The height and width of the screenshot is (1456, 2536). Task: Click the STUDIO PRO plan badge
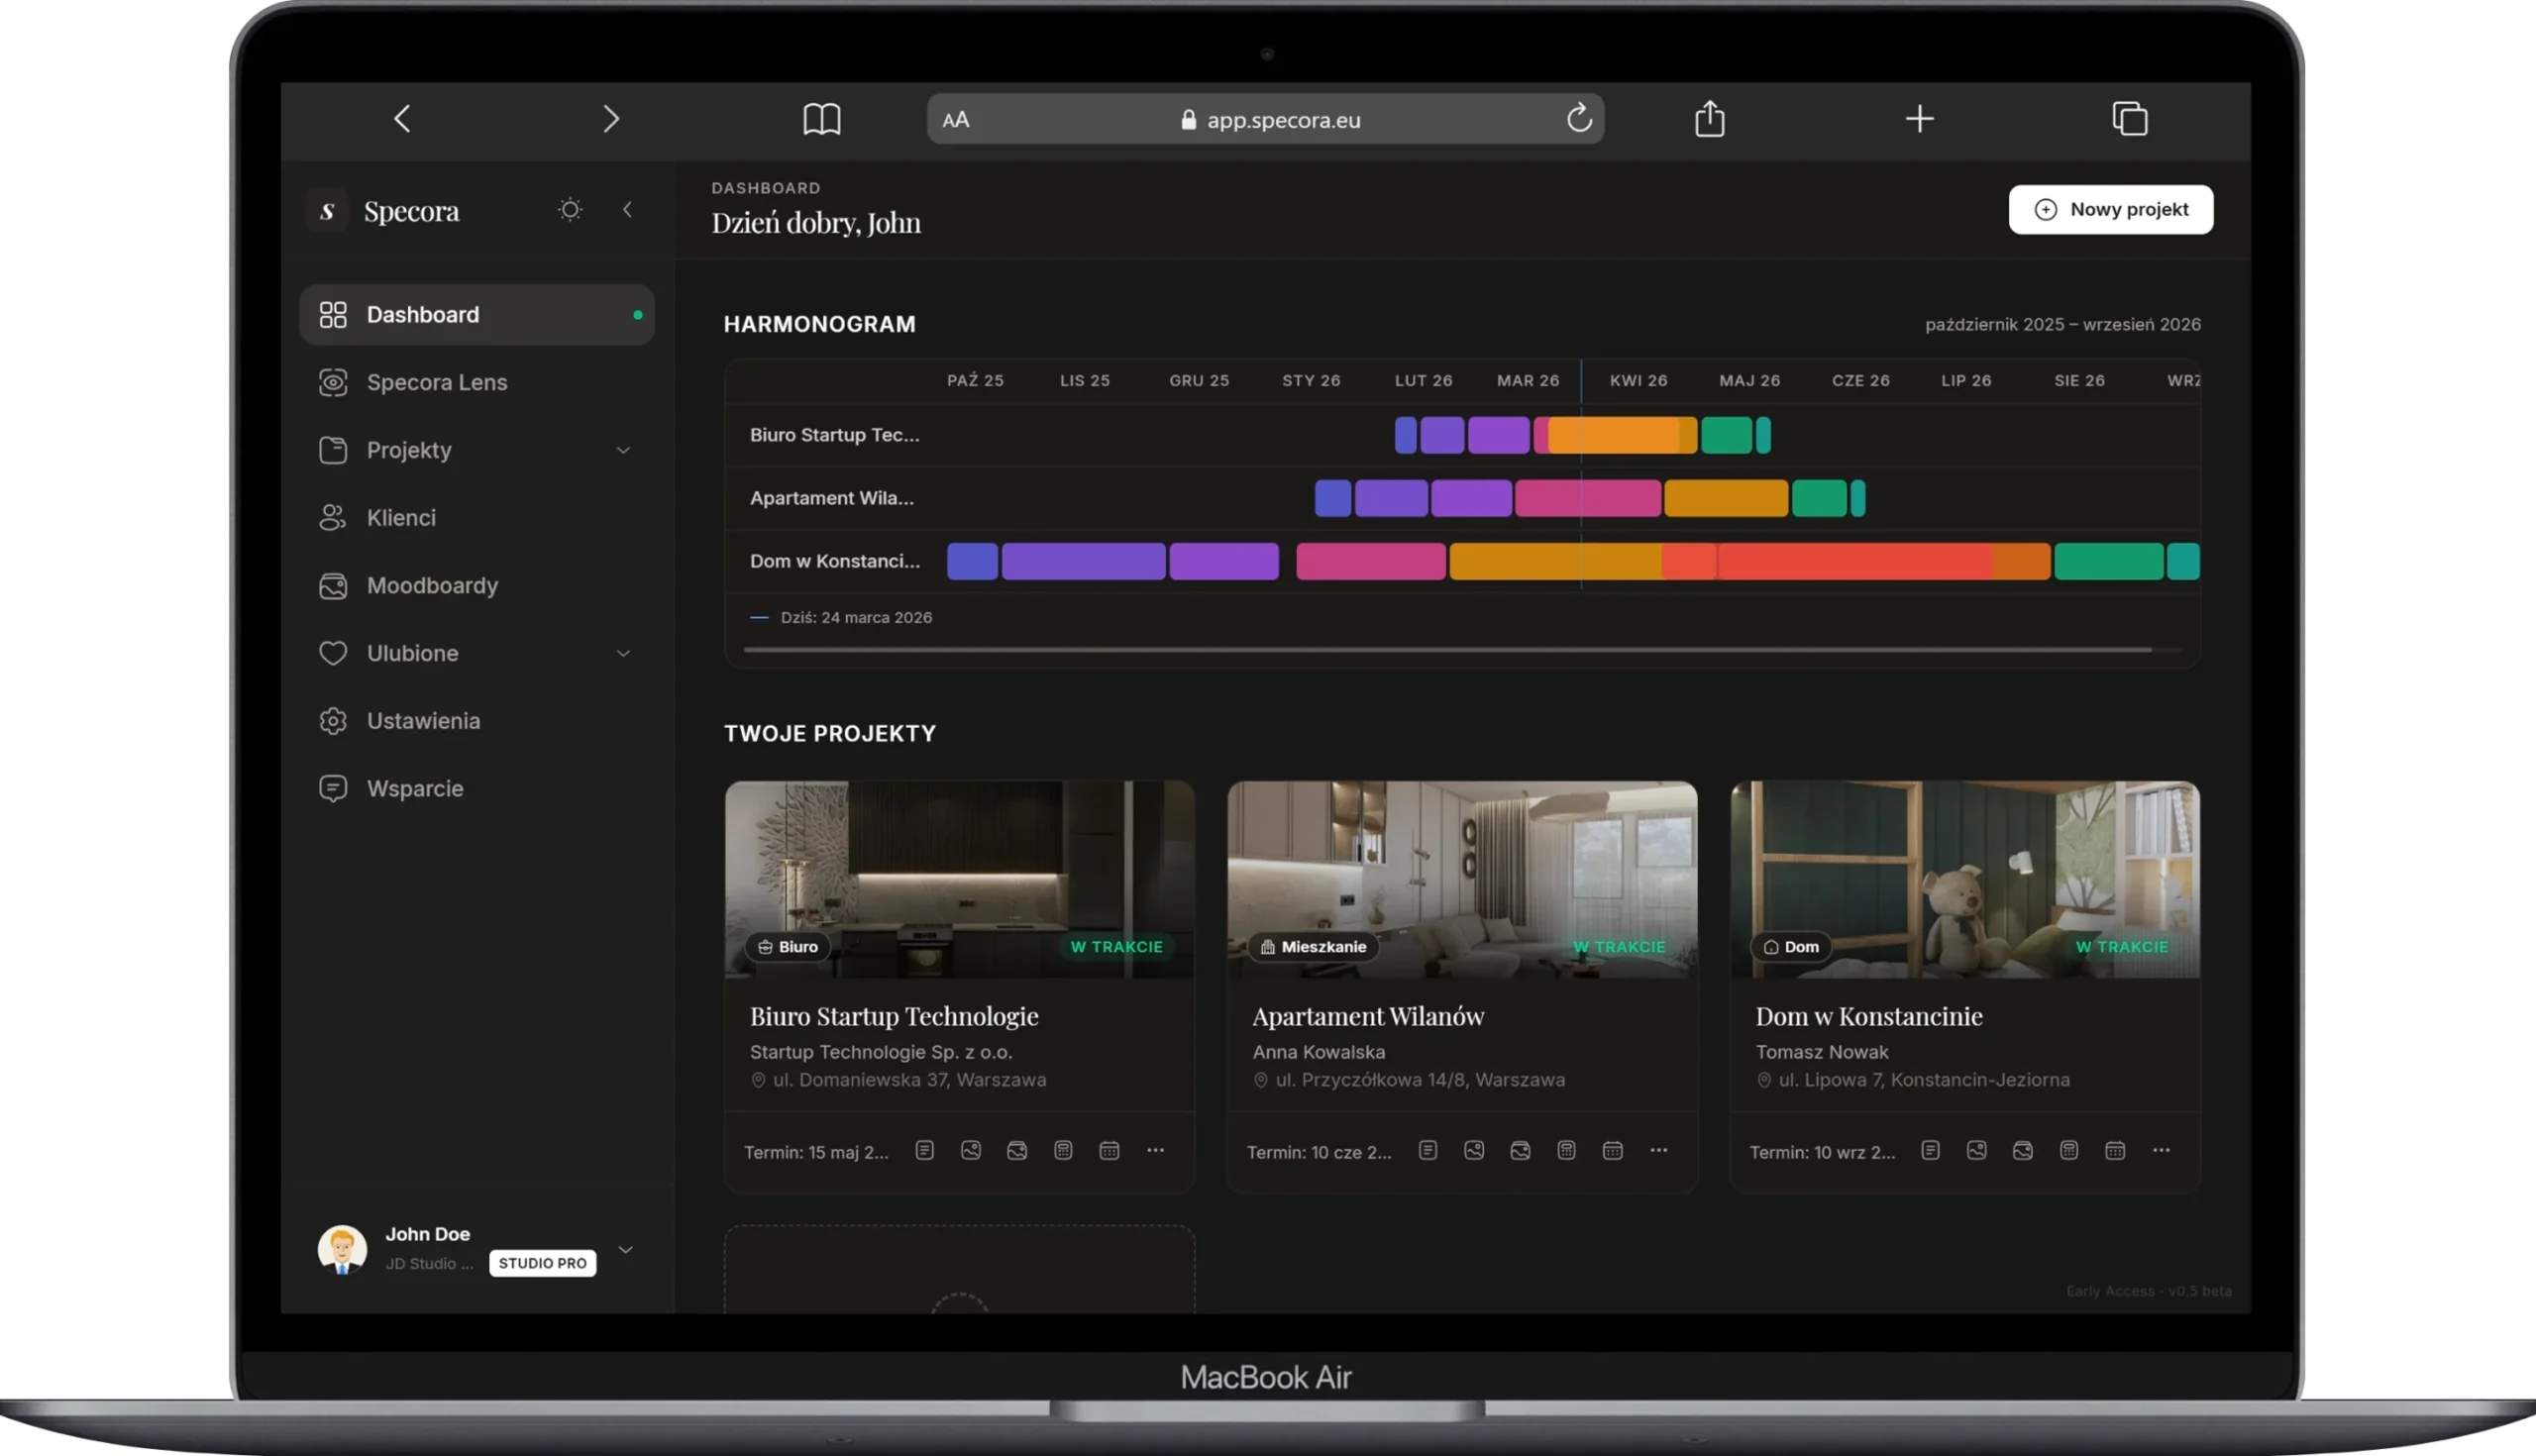tap(543, 1263)
